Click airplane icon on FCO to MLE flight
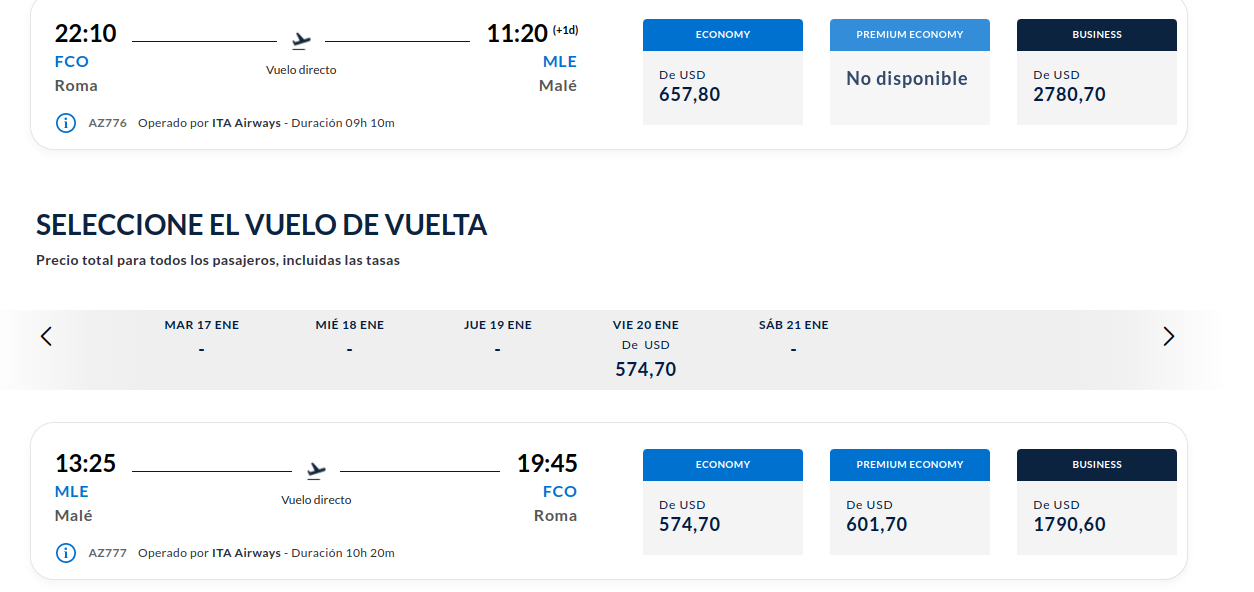Image resolution: width=1254 pixels, height=592 pixels. pyautogui.click(x=301, y=41)
